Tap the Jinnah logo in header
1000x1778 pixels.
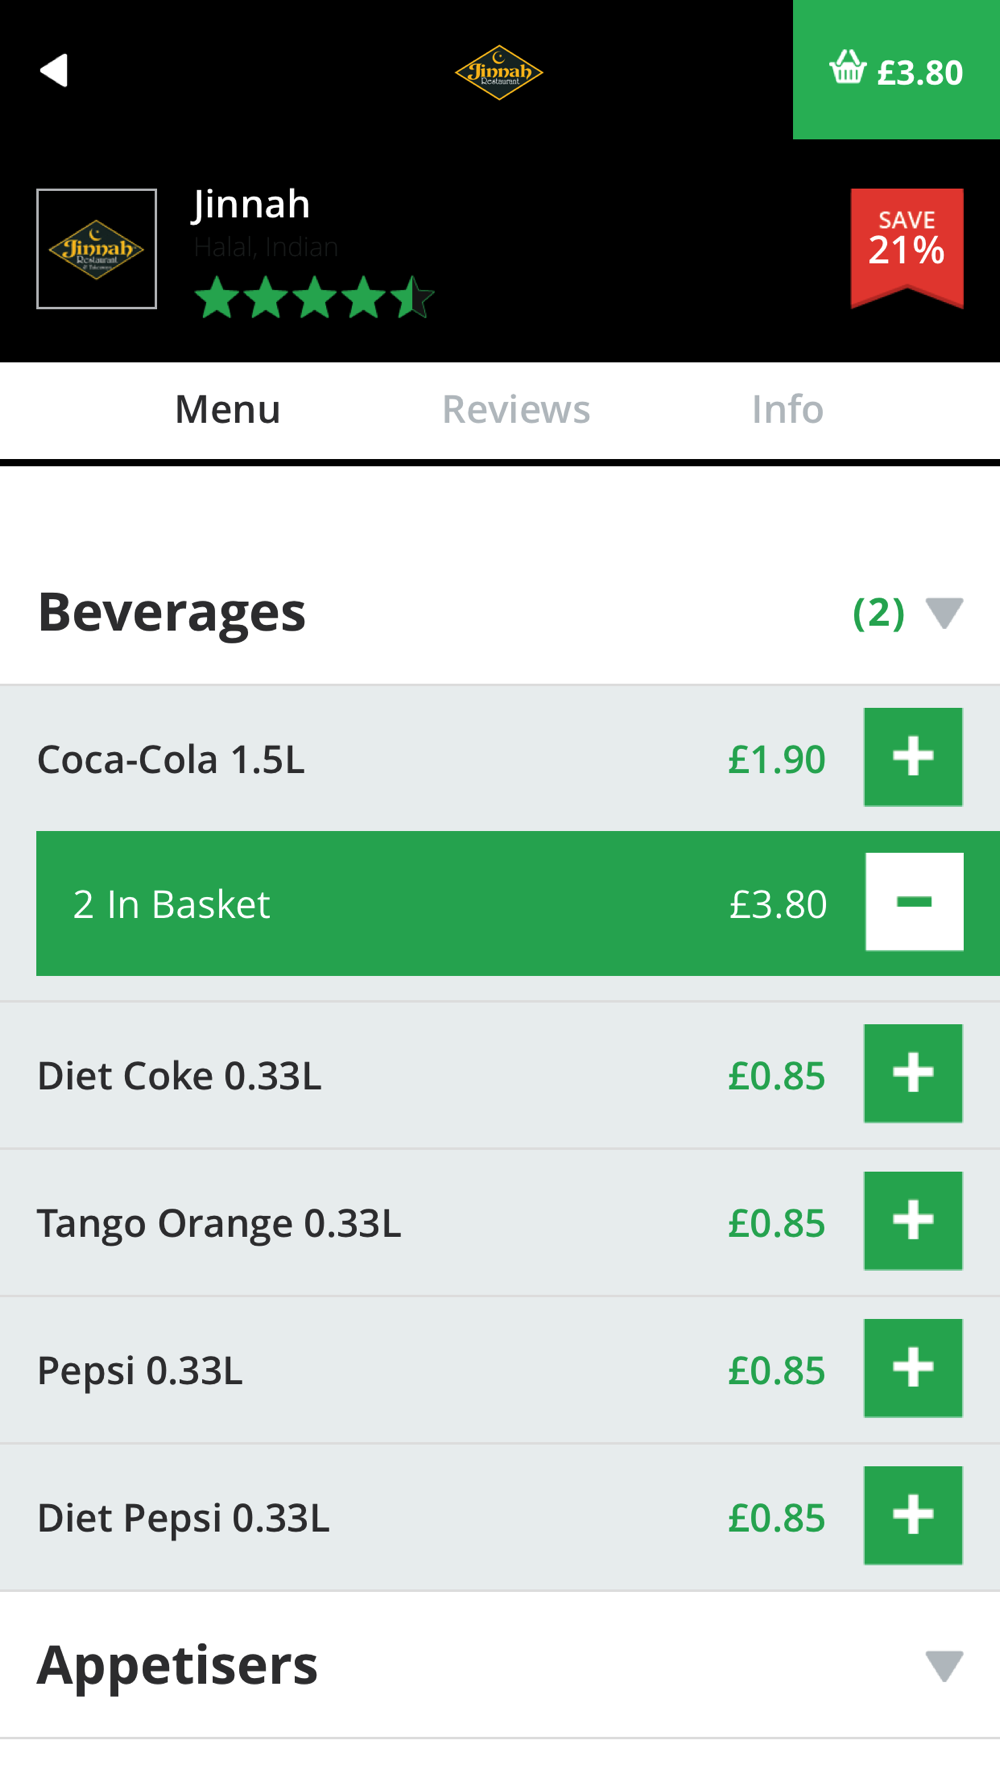(499, 72)
